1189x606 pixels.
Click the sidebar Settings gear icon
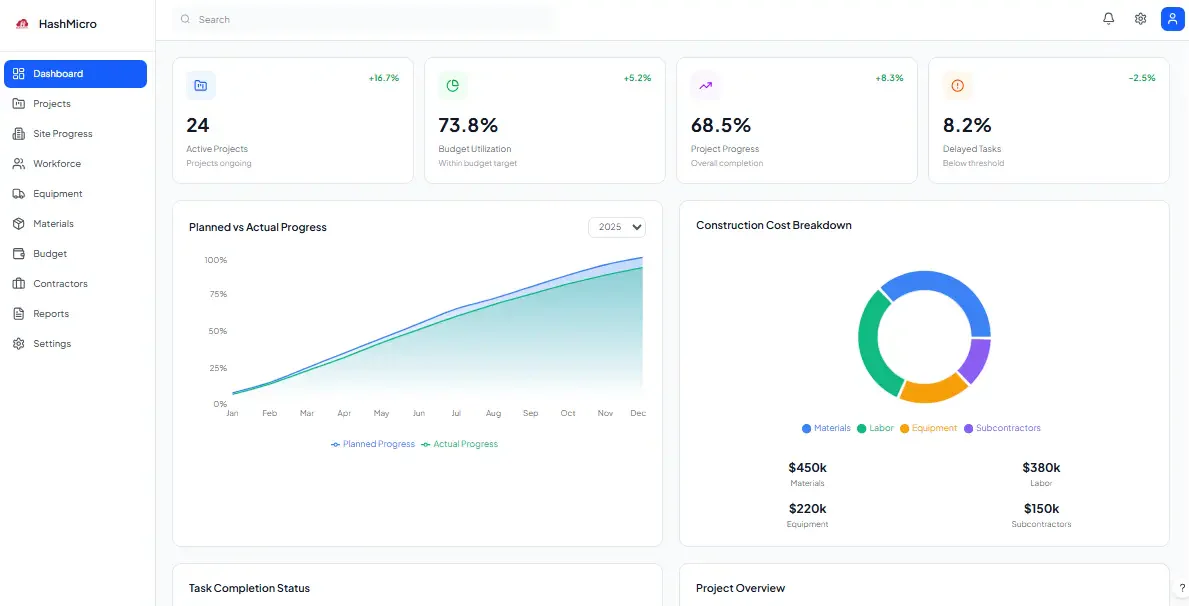pyautogui.click(x=19, y=344)
